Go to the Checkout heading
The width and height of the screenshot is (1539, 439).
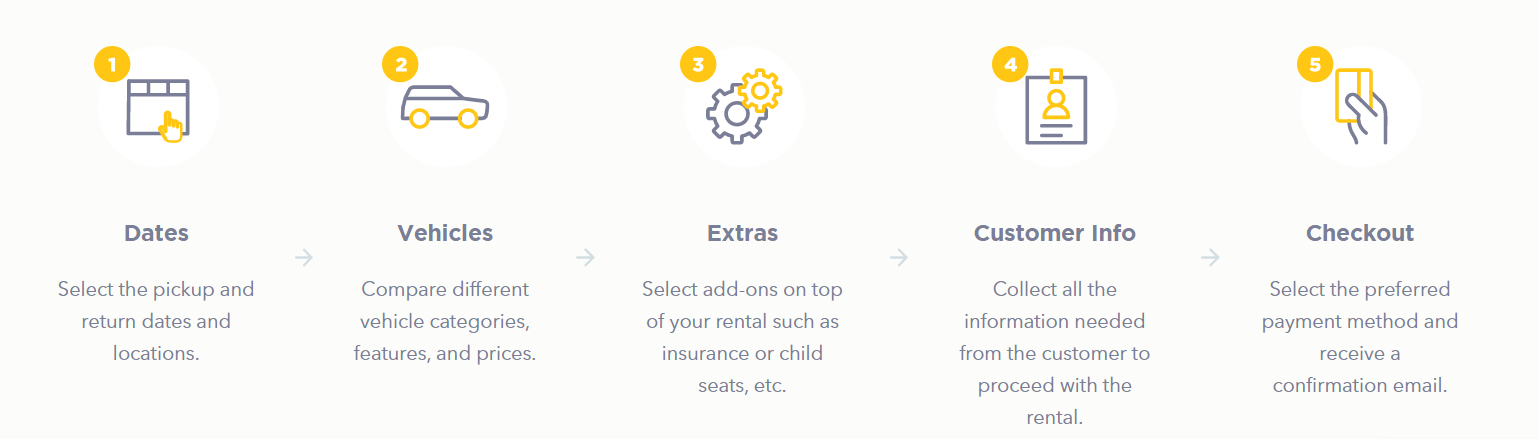pos(1360,233)
